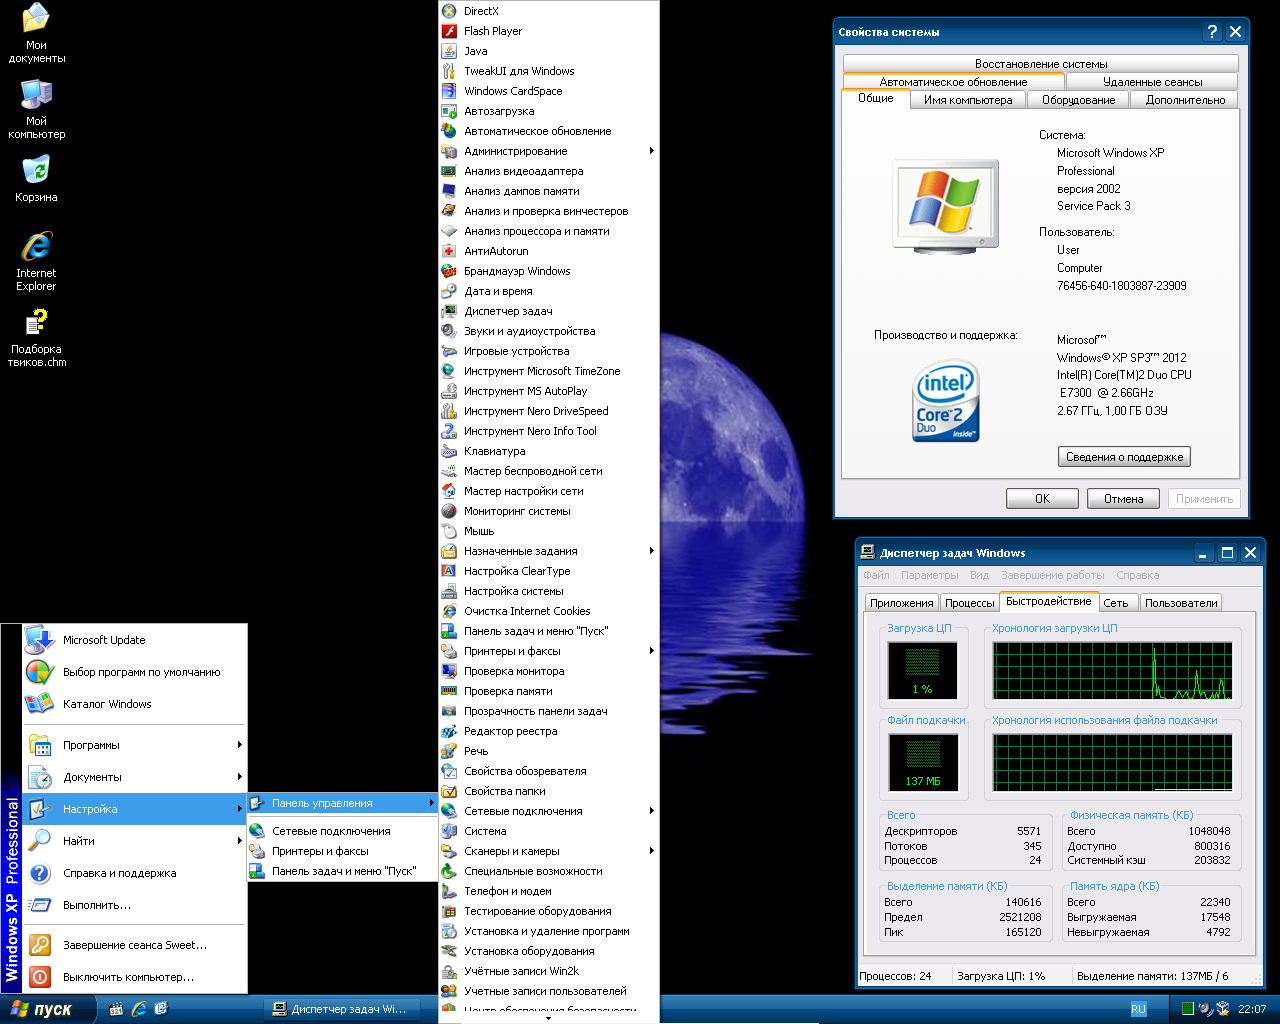The width and height of the screenshot is (1280, 1024).
Task: Click the Свойства папки icon
Action: pos(449,791)
